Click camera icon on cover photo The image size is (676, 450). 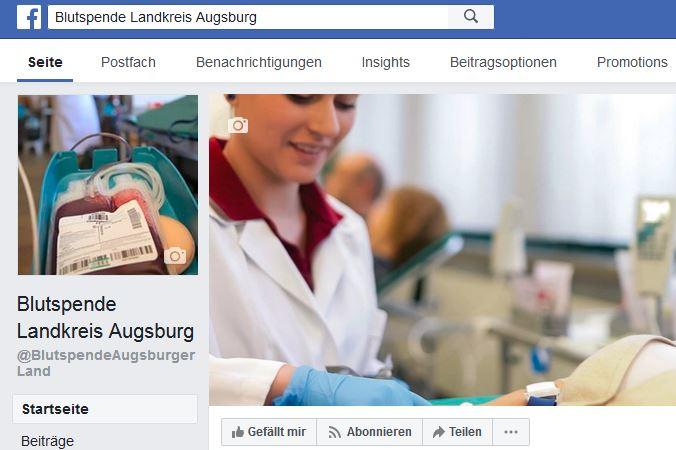coord(238,125)
